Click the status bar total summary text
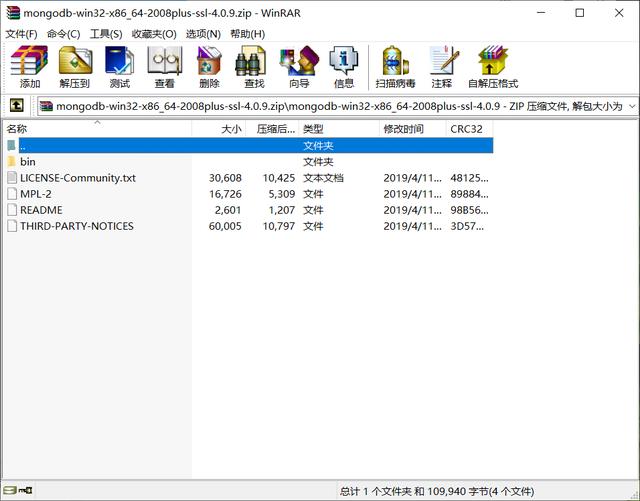The width and height of the screenshot is (640, 501). (x=437, y=491)
